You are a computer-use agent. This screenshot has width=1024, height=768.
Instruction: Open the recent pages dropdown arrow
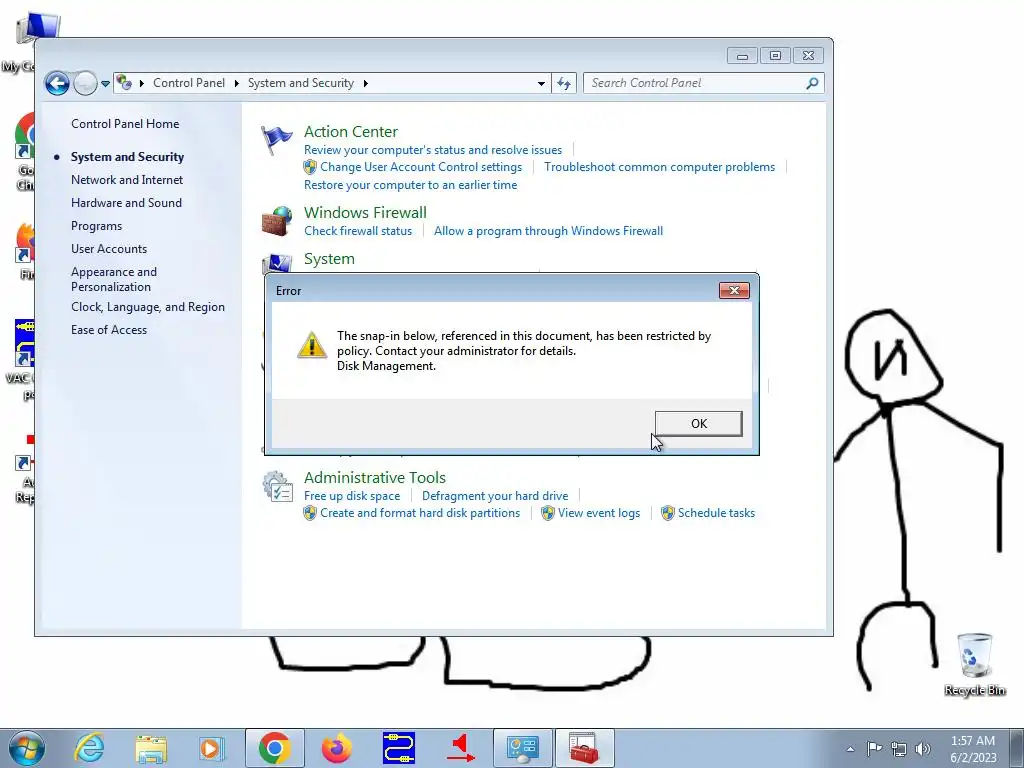coord(105,84)
